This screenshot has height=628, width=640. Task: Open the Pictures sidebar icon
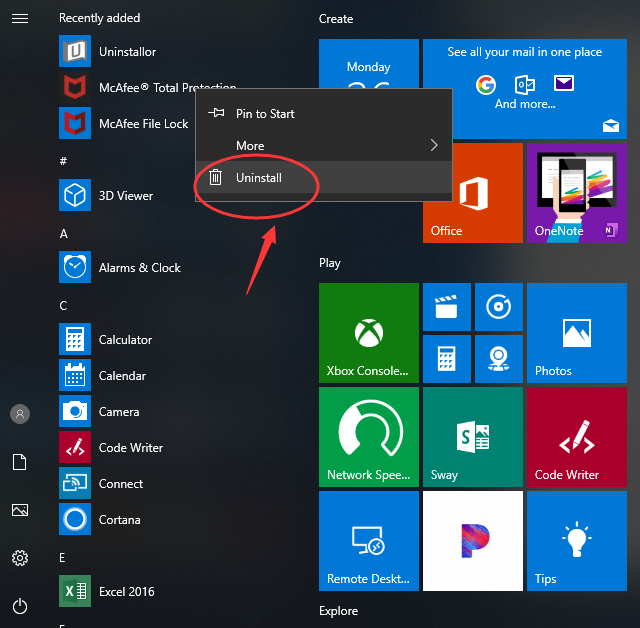[x=20, y=510]
